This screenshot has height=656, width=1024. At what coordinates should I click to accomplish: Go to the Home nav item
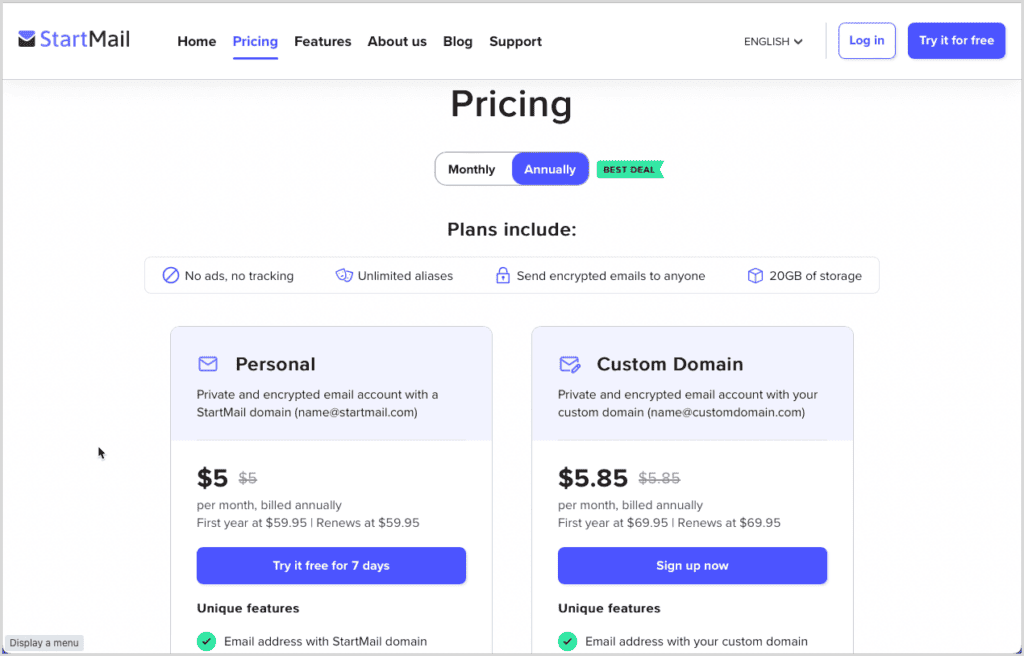point(197,41)
